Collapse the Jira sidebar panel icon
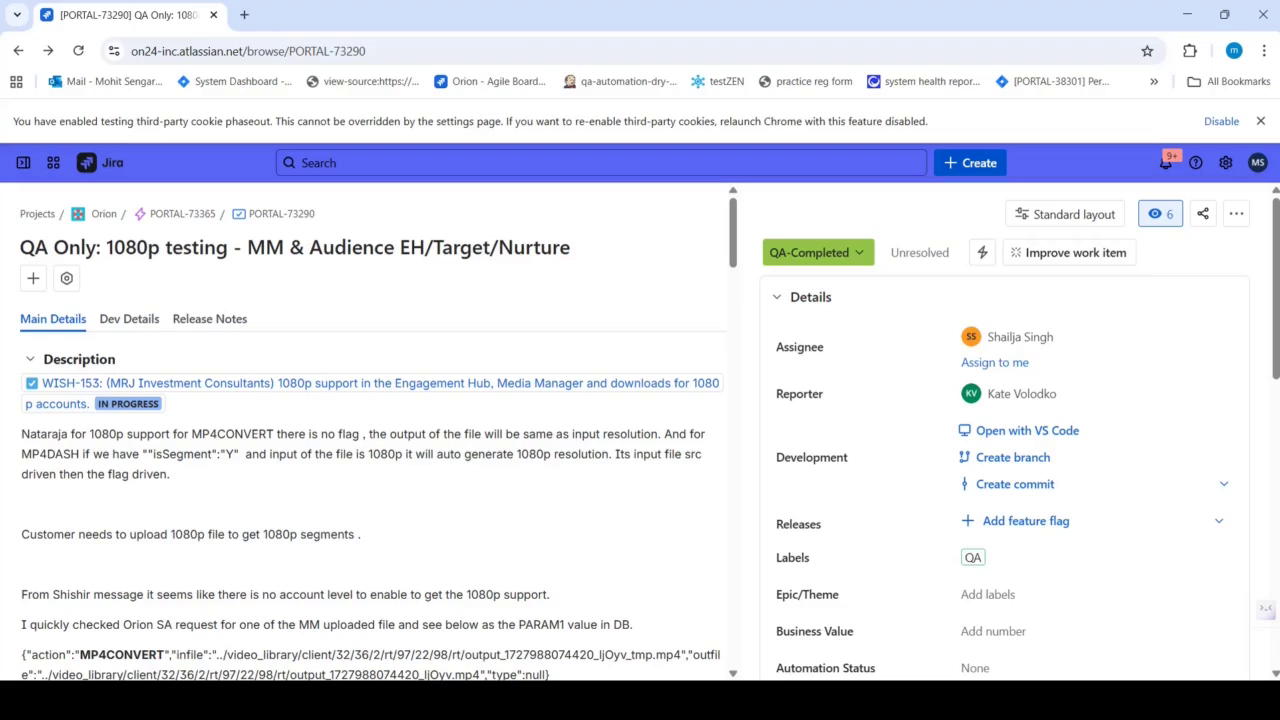 (23, 163)
